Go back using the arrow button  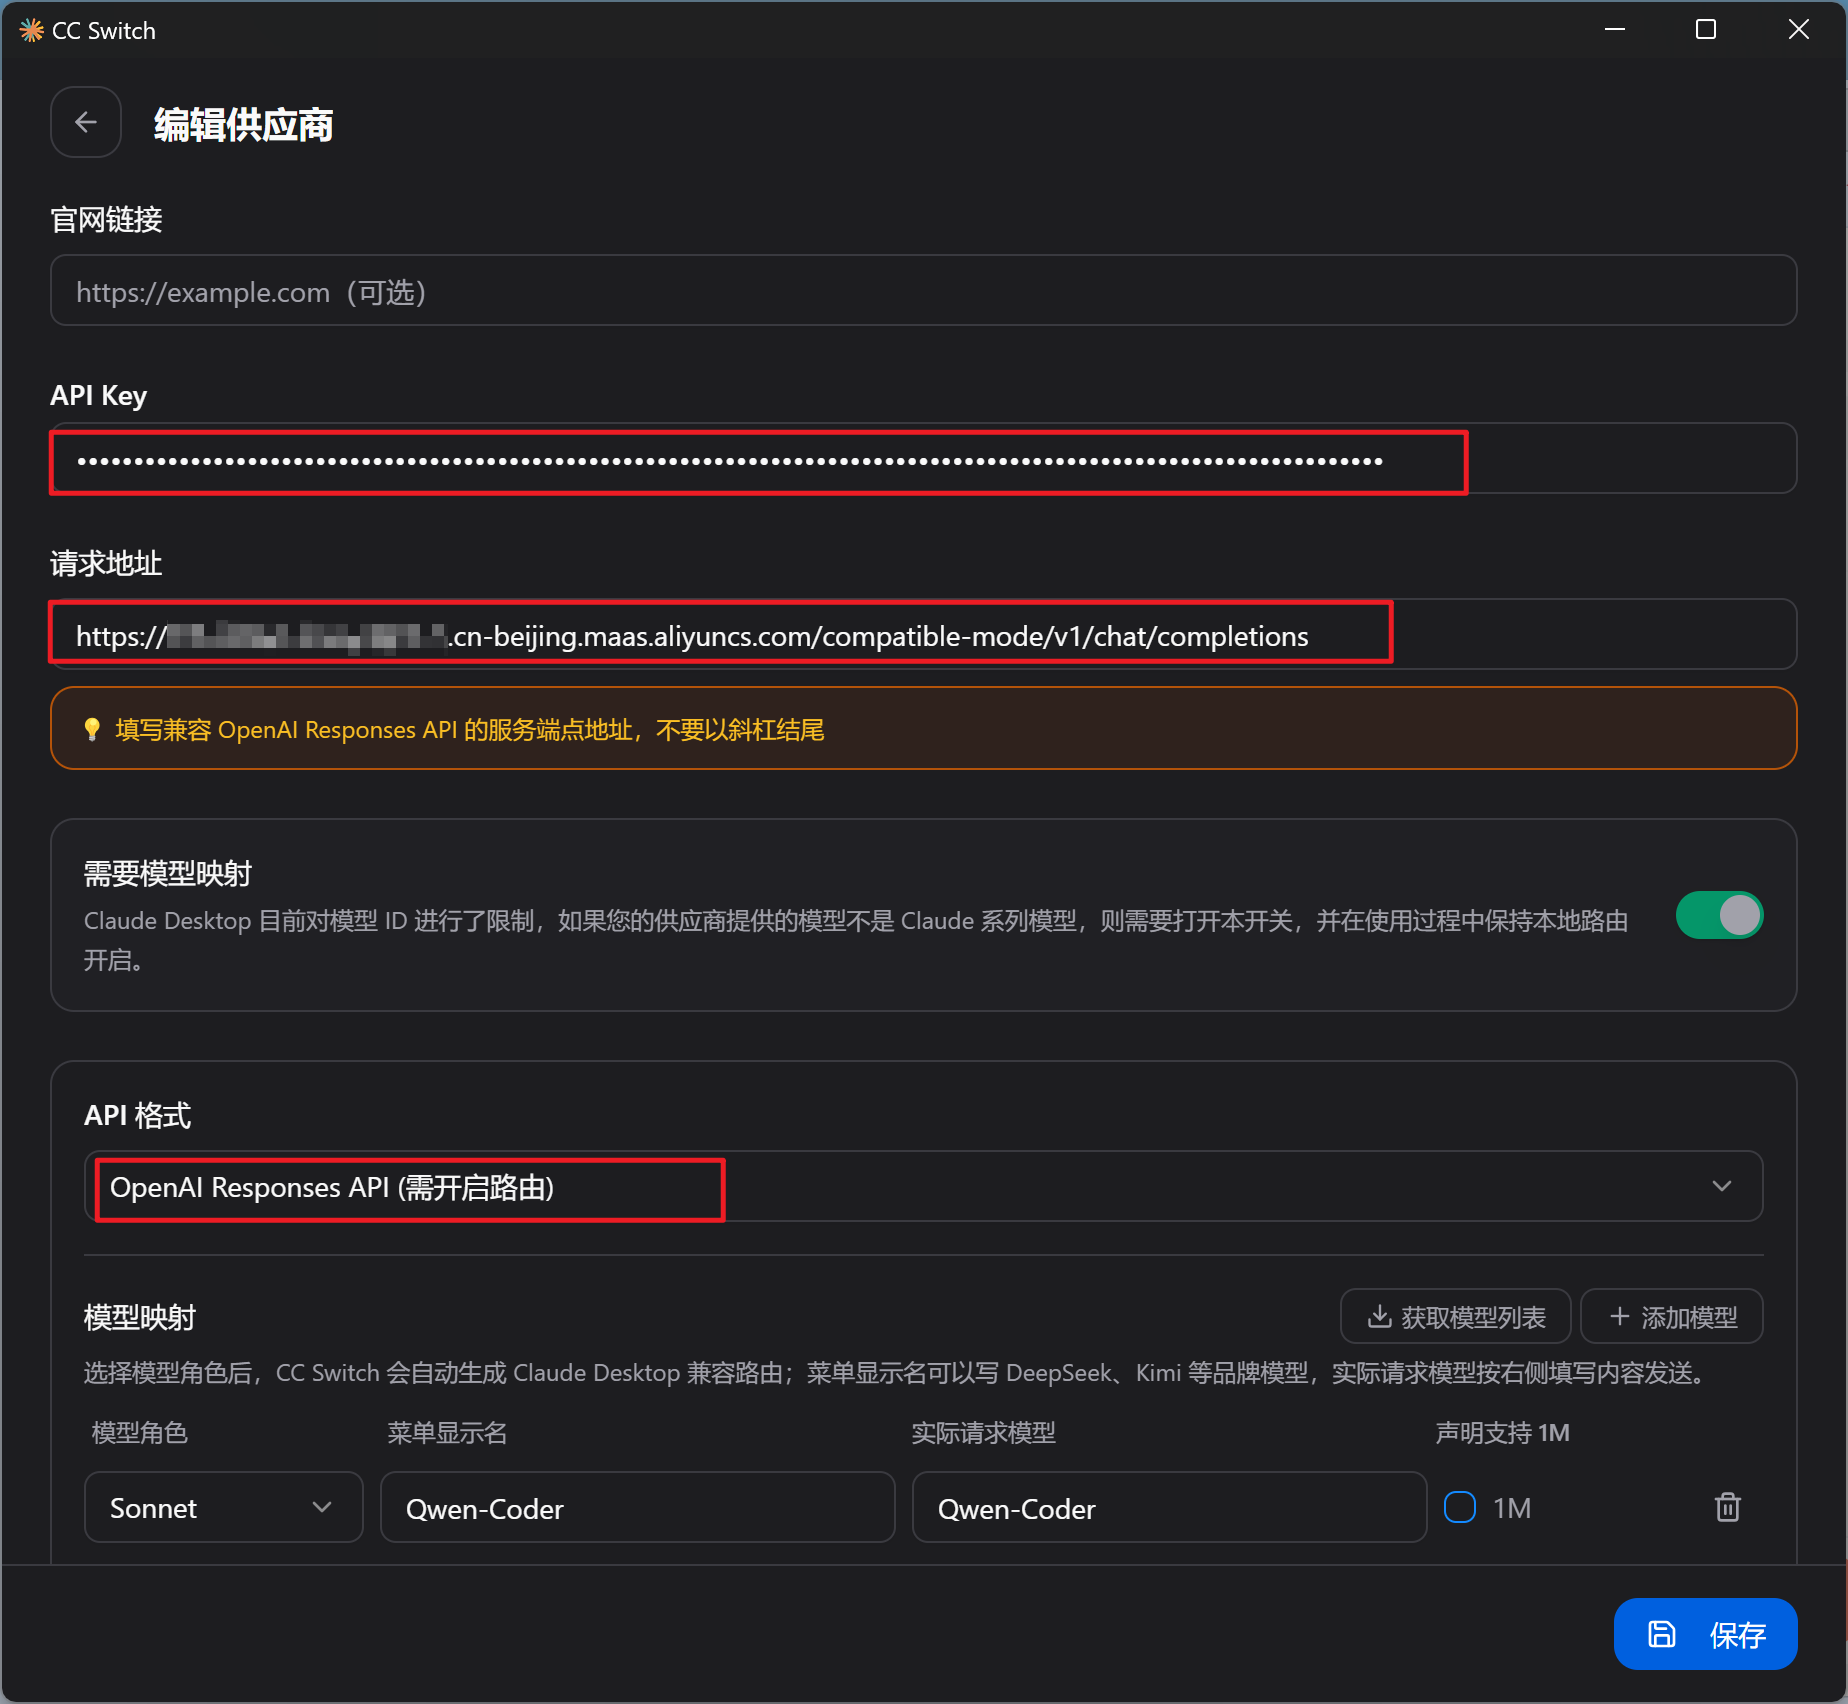(86, 123)
